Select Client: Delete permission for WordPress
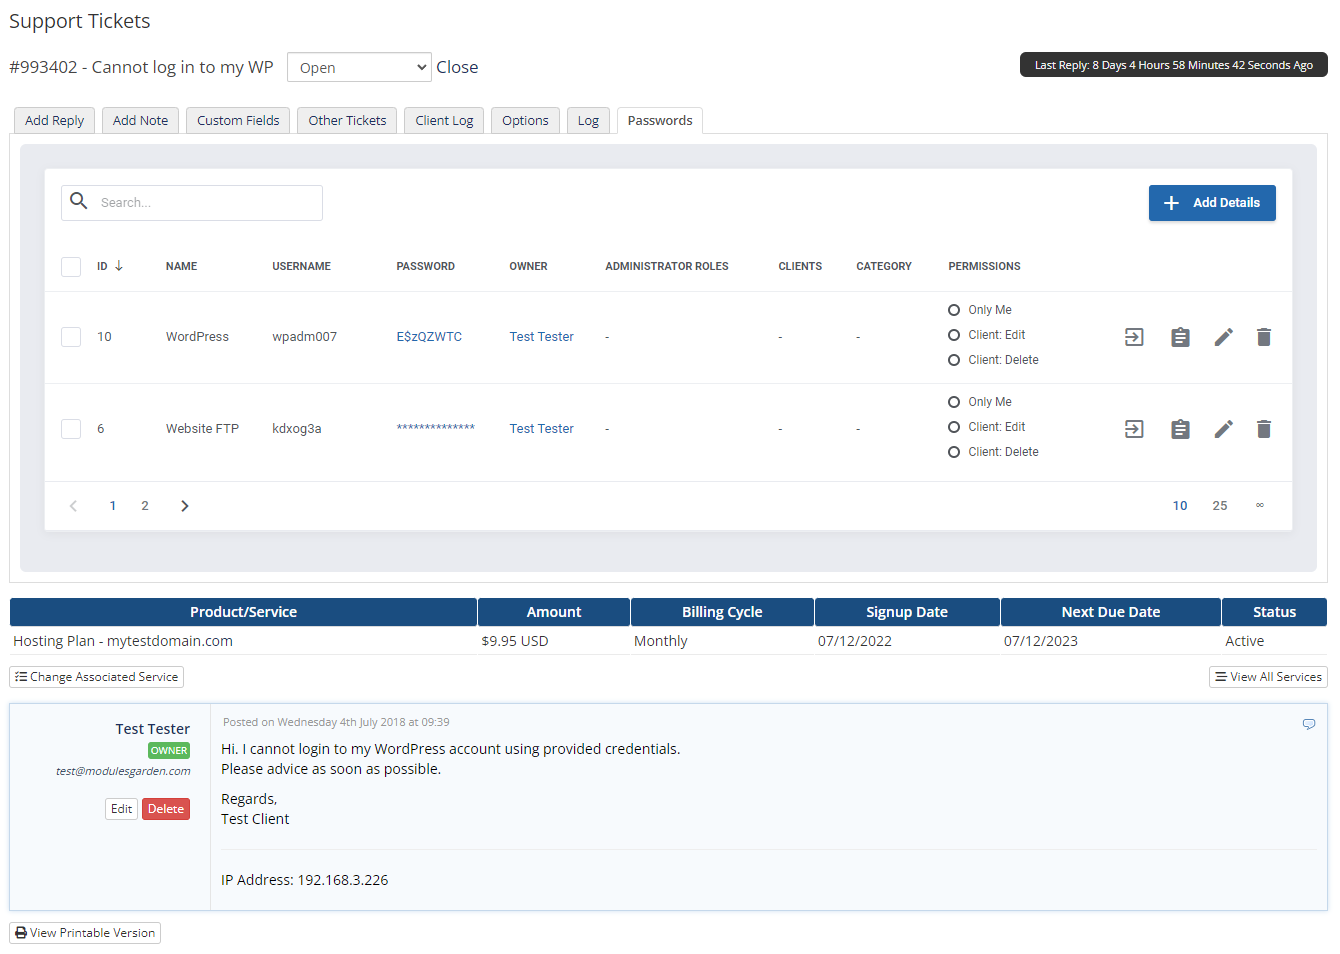Image resolution: width=1340 pixels, height=954 pixels. pyautogui.click(x=954, y=360)
